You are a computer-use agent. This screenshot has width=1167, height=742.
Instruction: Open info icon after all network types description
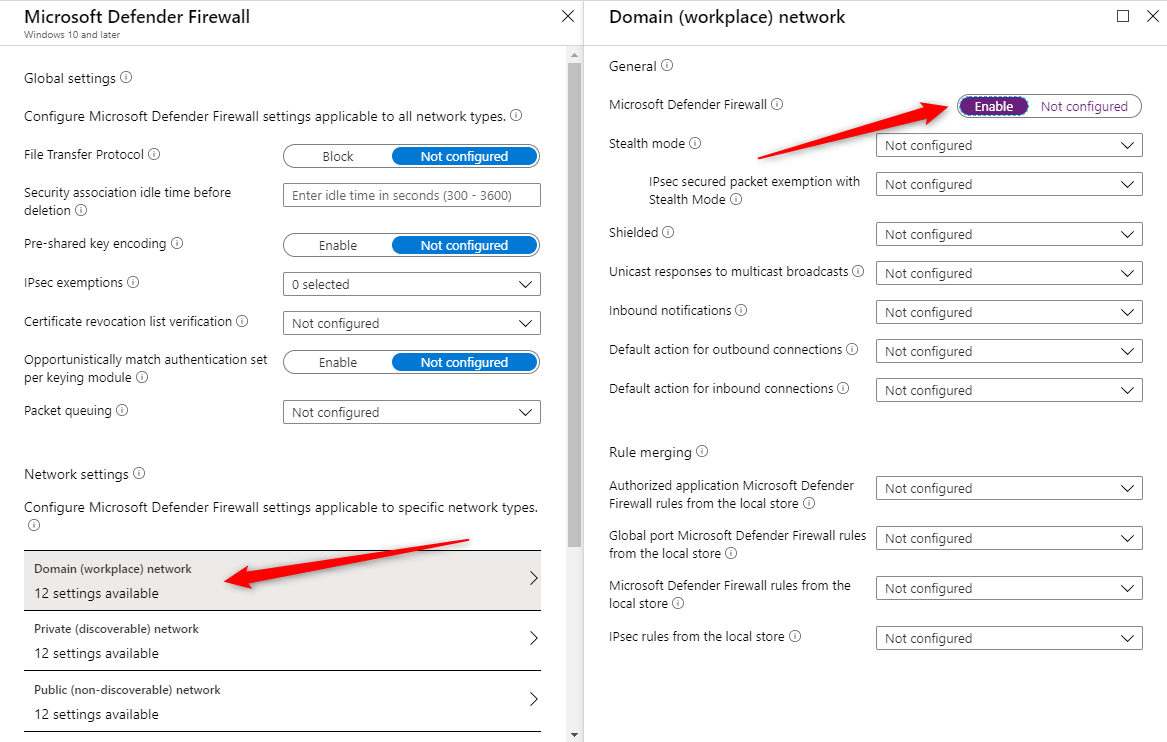coord(516,115)
